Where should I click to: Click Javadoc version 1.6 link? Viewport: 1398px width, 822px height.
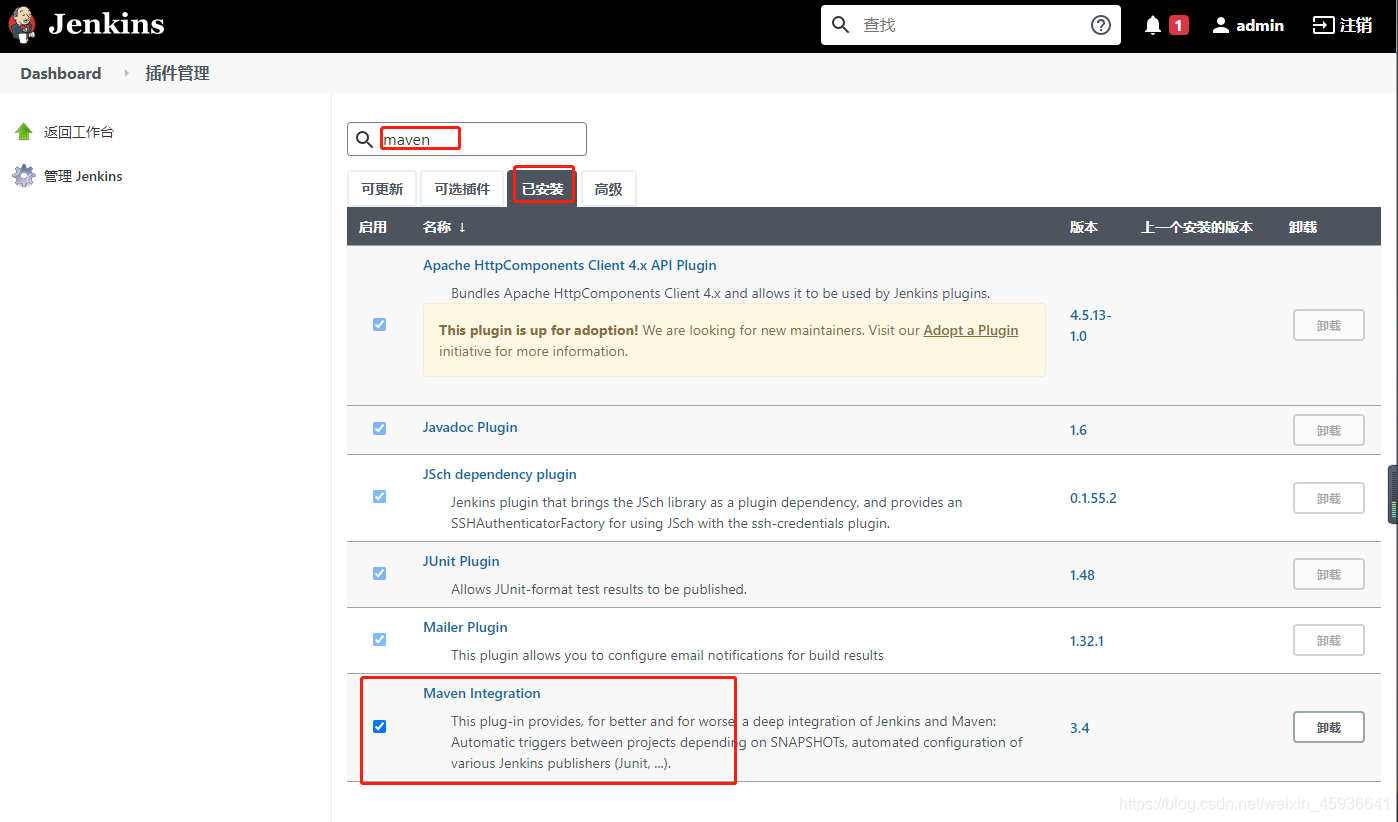(1078, 430)
